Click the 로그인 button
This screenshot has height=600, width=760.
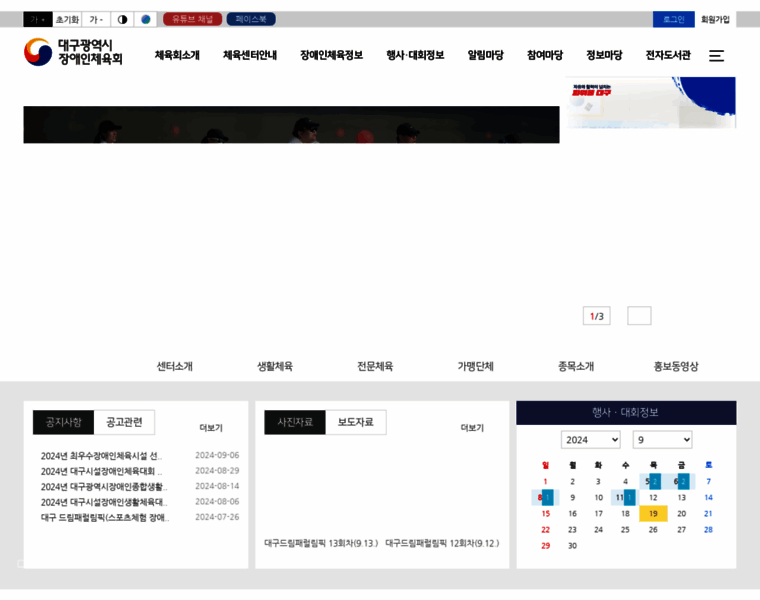coord(673,19)
